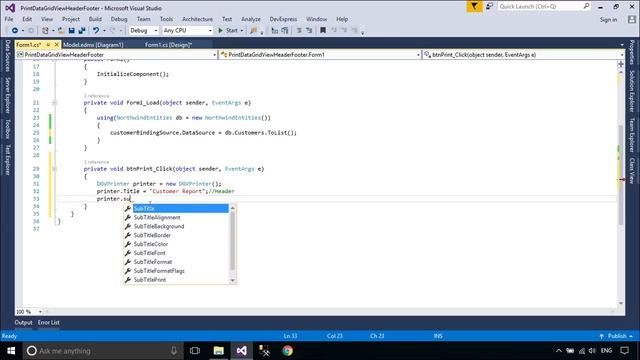Image resolution: width=640 pixels, height=360 pixels.
Task: Open the DevExpress menu
Action: (x=283, y=19)
